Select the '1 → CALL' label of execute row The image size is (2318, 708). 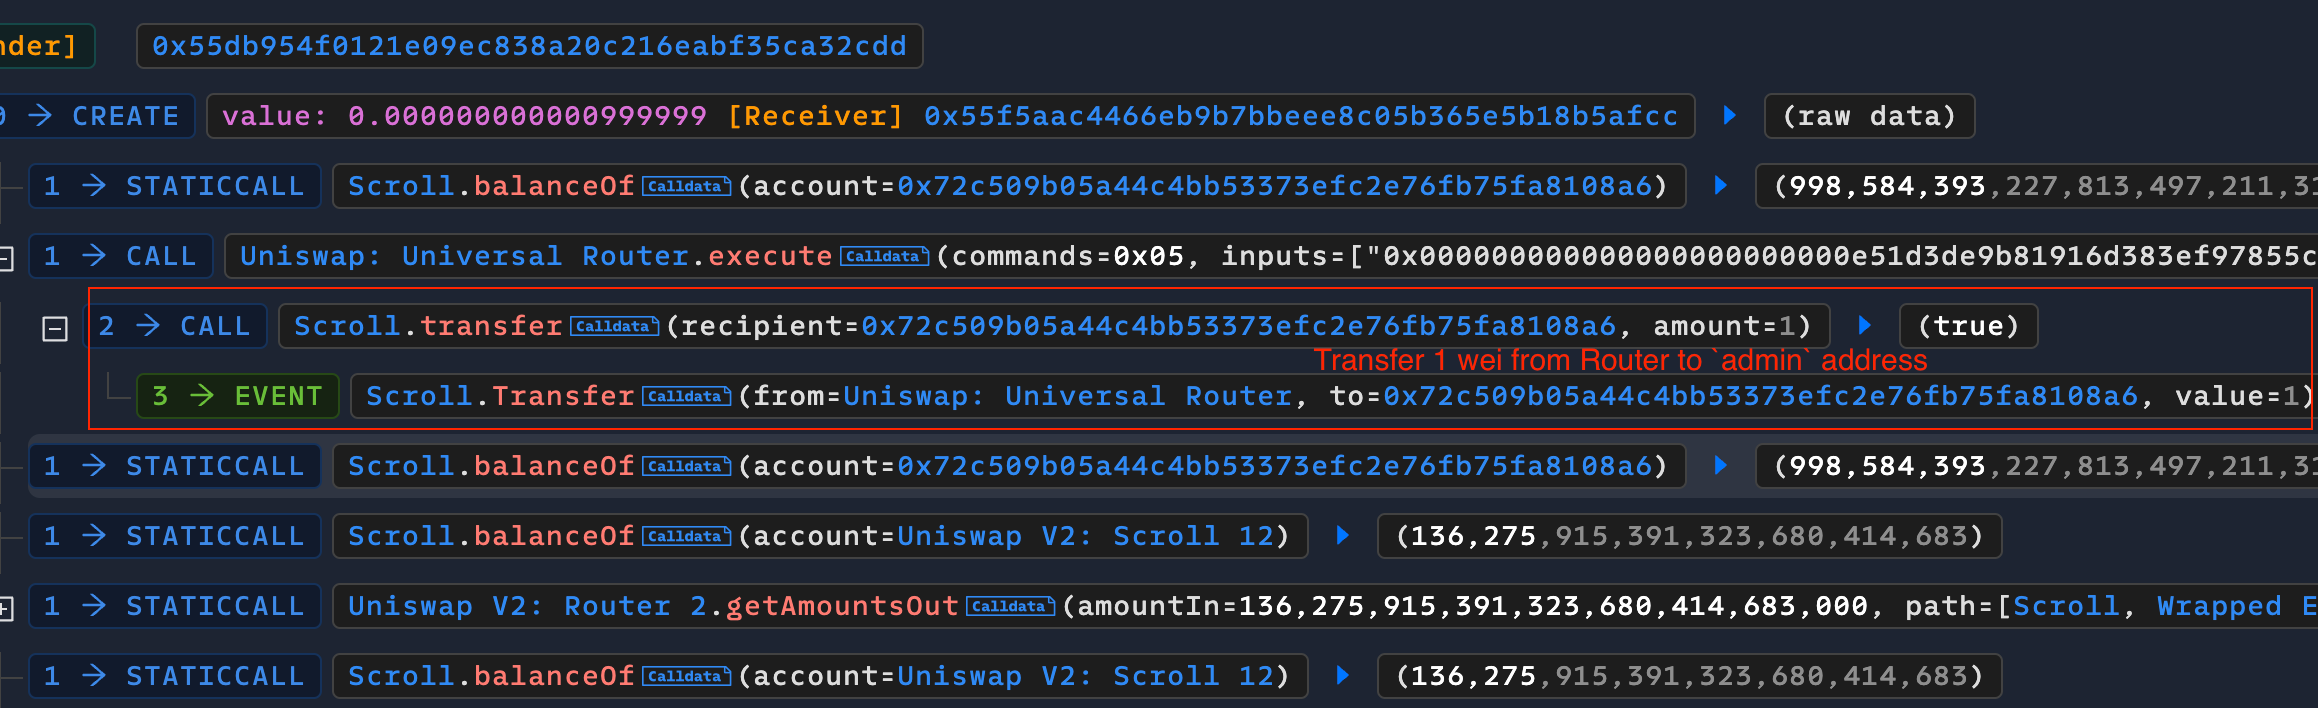121,256
